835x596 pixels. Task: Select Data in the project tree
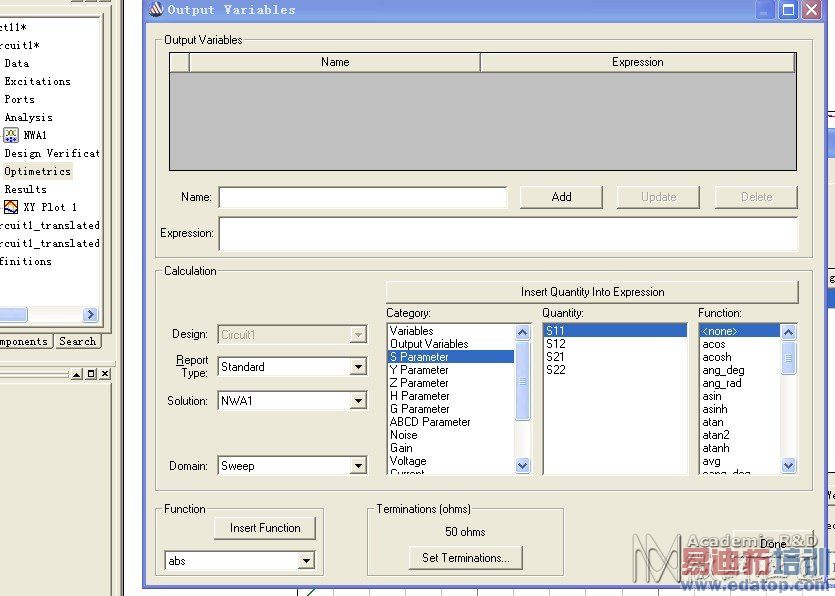16,63
